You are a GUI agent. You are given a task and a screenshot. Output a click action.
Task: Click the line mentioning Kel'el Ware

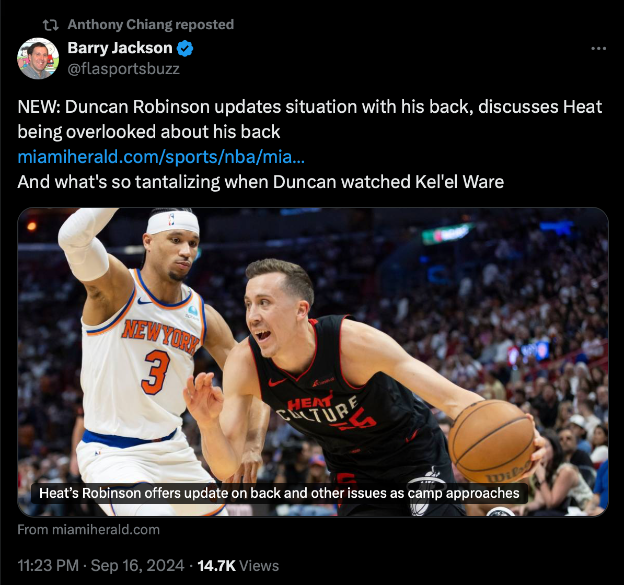click(261, 182)
